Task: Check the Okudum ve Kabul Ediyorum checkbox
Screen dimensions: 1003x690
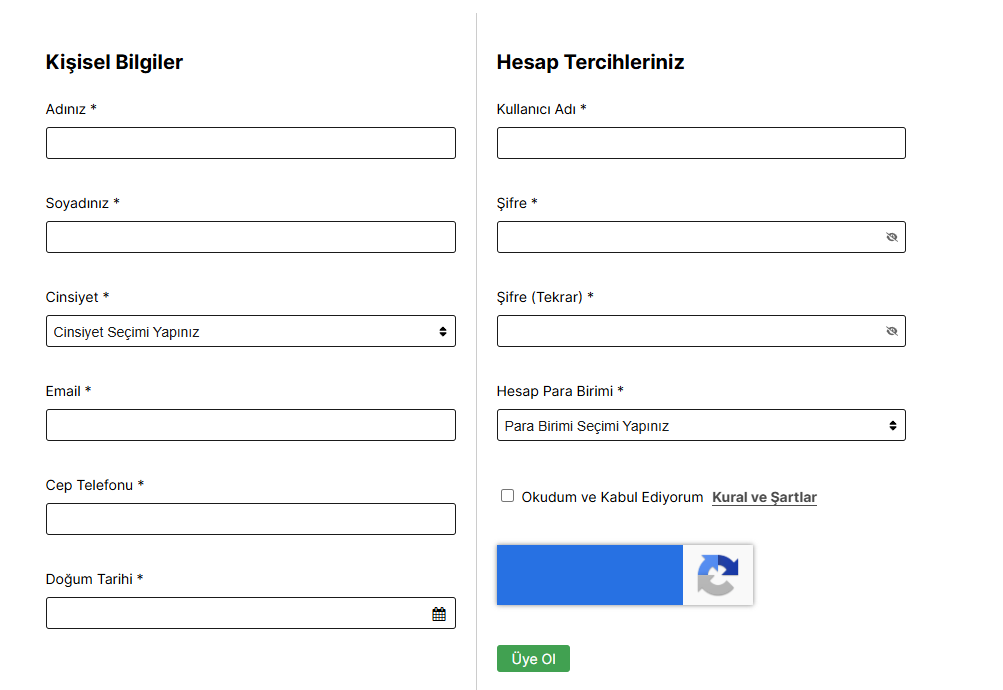Action: (x=507, y=496)
